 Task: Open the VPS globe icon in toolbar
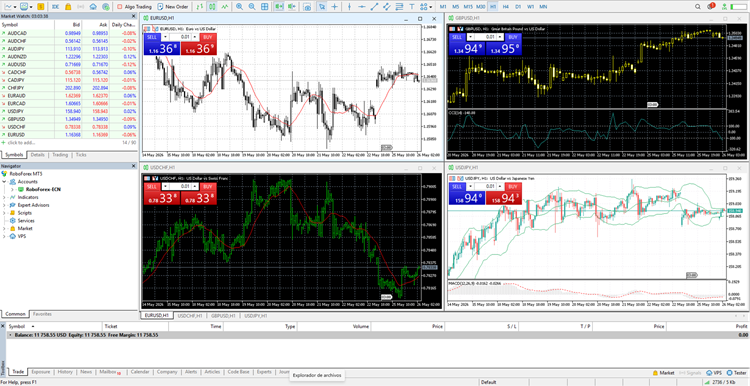click(x=106, y=7)
